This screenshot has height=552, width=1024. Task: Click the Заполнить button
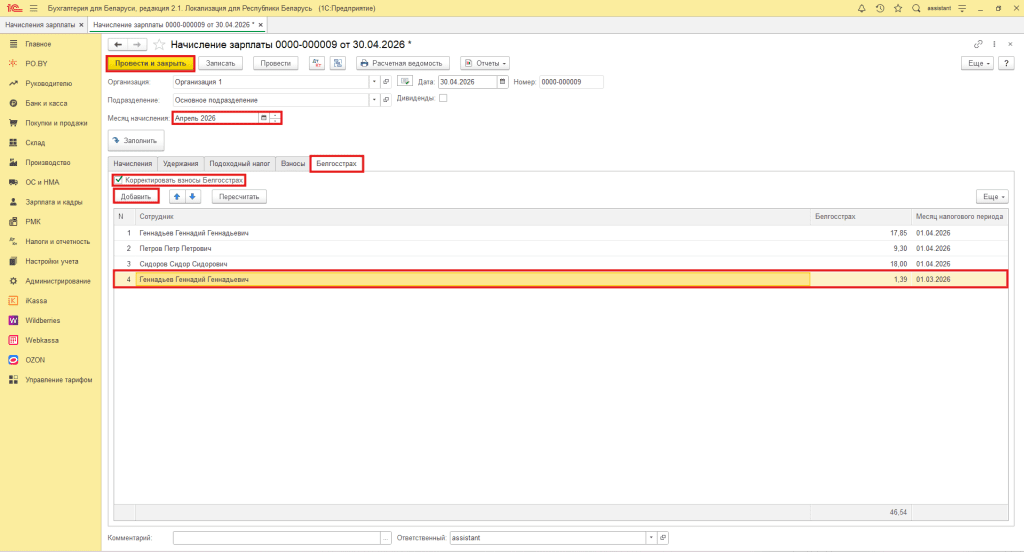136,140
